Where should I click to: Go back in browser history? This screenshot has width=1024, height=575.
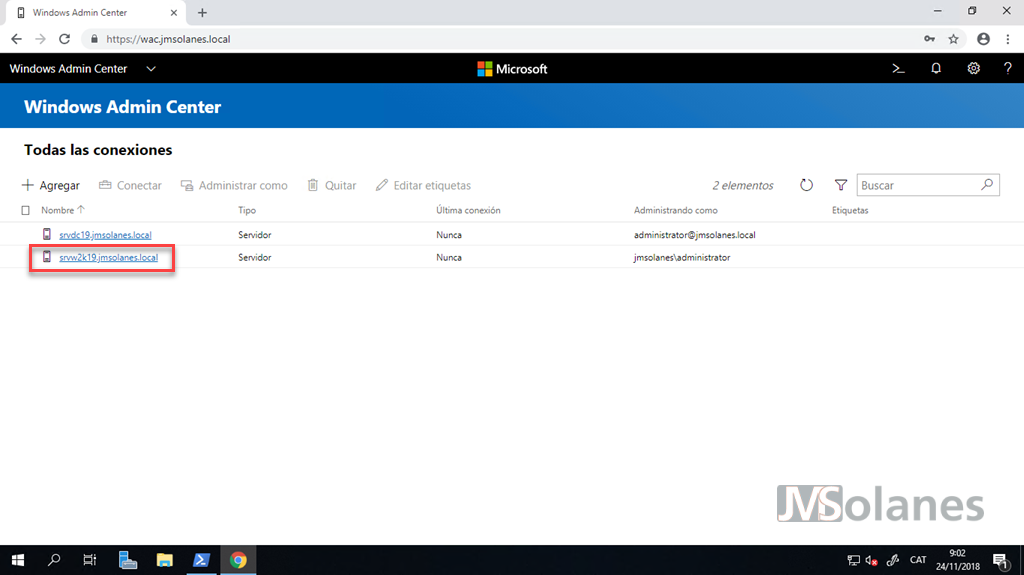tap(16, 39)
